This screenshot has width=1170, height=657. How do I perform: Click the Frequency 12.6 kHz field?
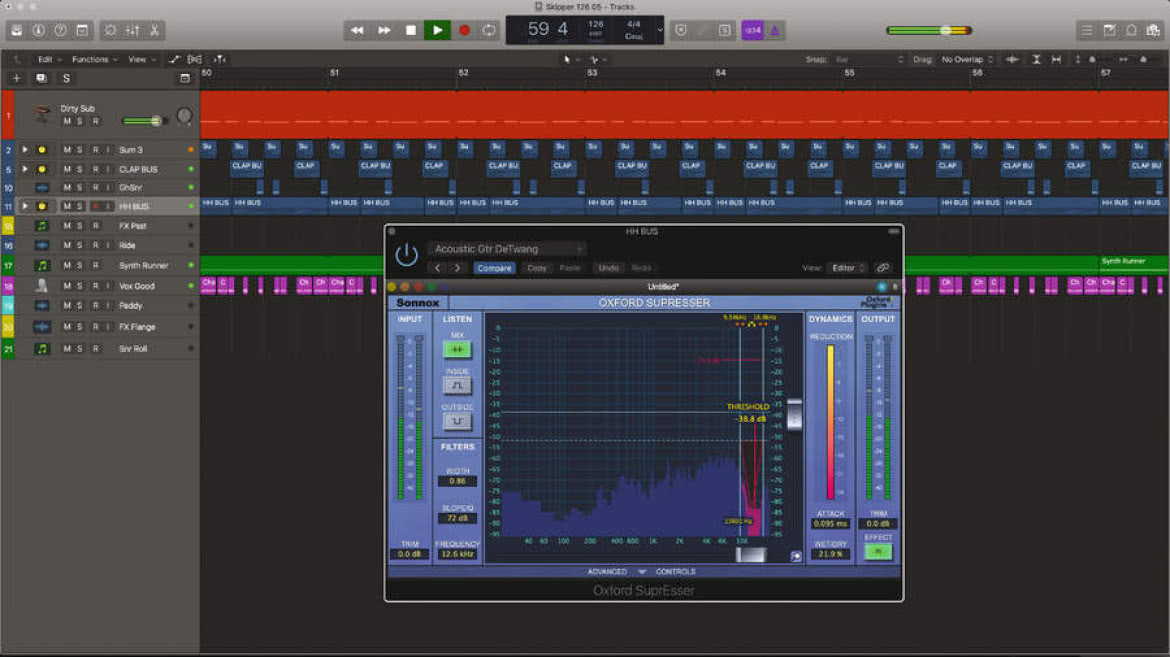point(457,554)
